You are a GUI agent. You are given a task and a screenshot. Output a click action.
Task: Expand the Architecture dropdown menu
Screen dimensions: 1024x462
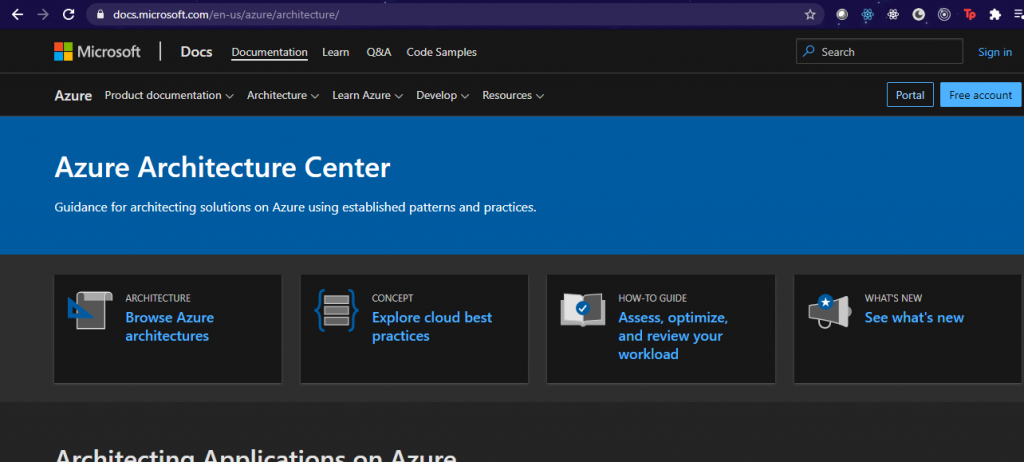coord(282,96)
